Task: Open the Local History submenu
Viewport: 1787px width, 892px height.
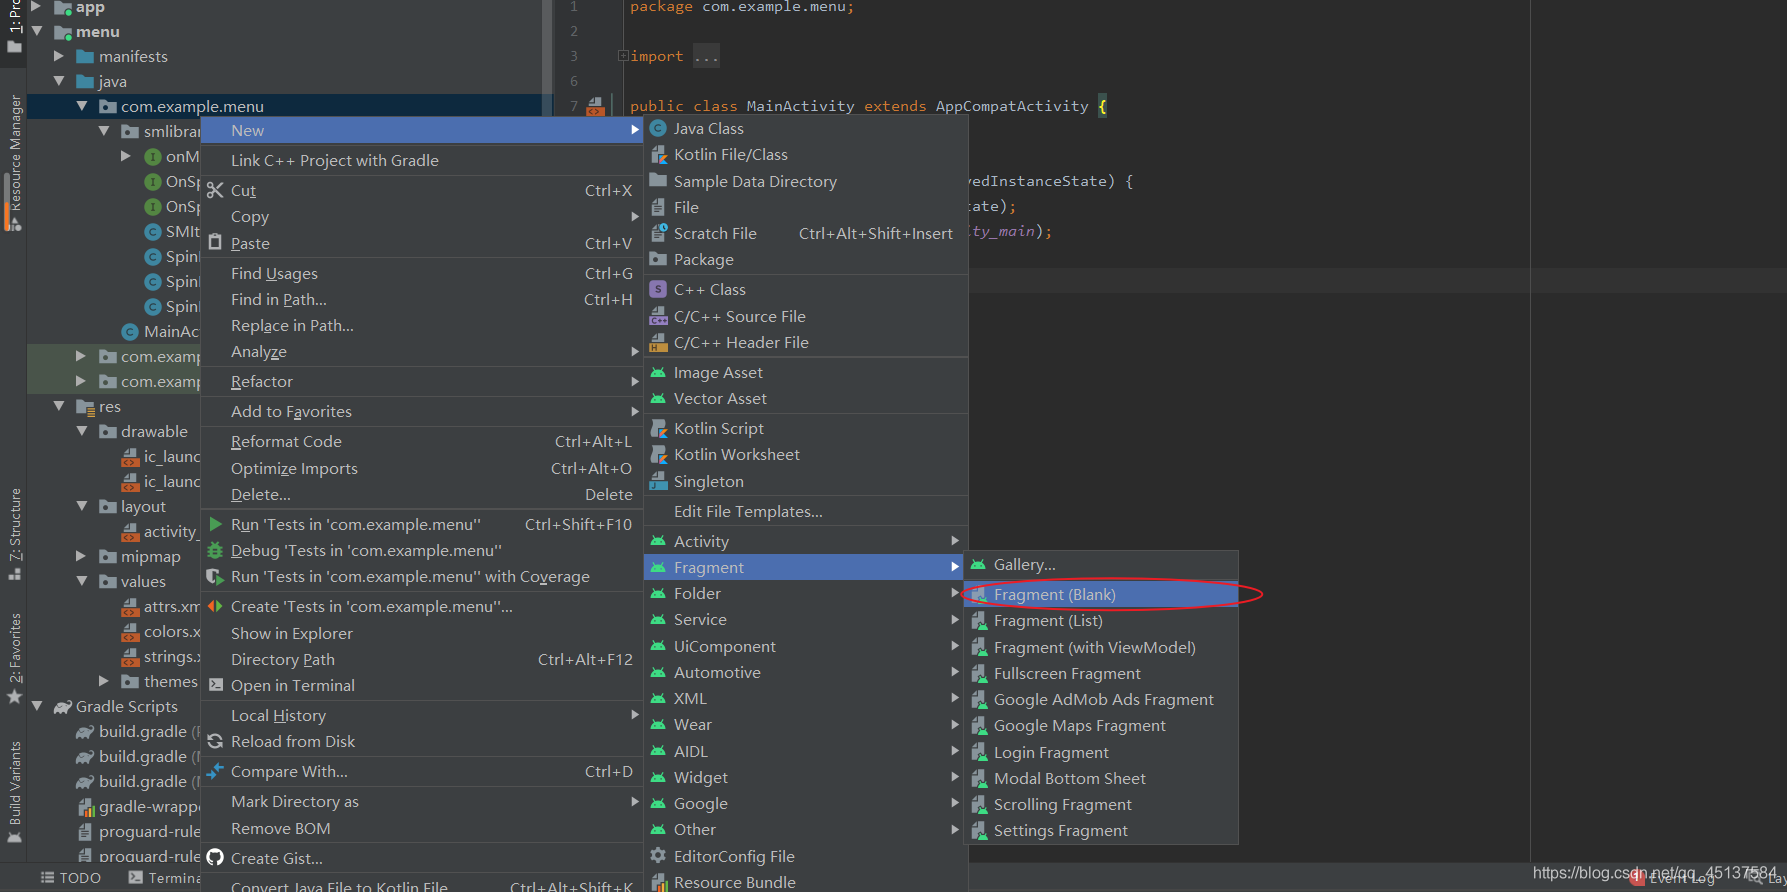Action: (422, 715)
